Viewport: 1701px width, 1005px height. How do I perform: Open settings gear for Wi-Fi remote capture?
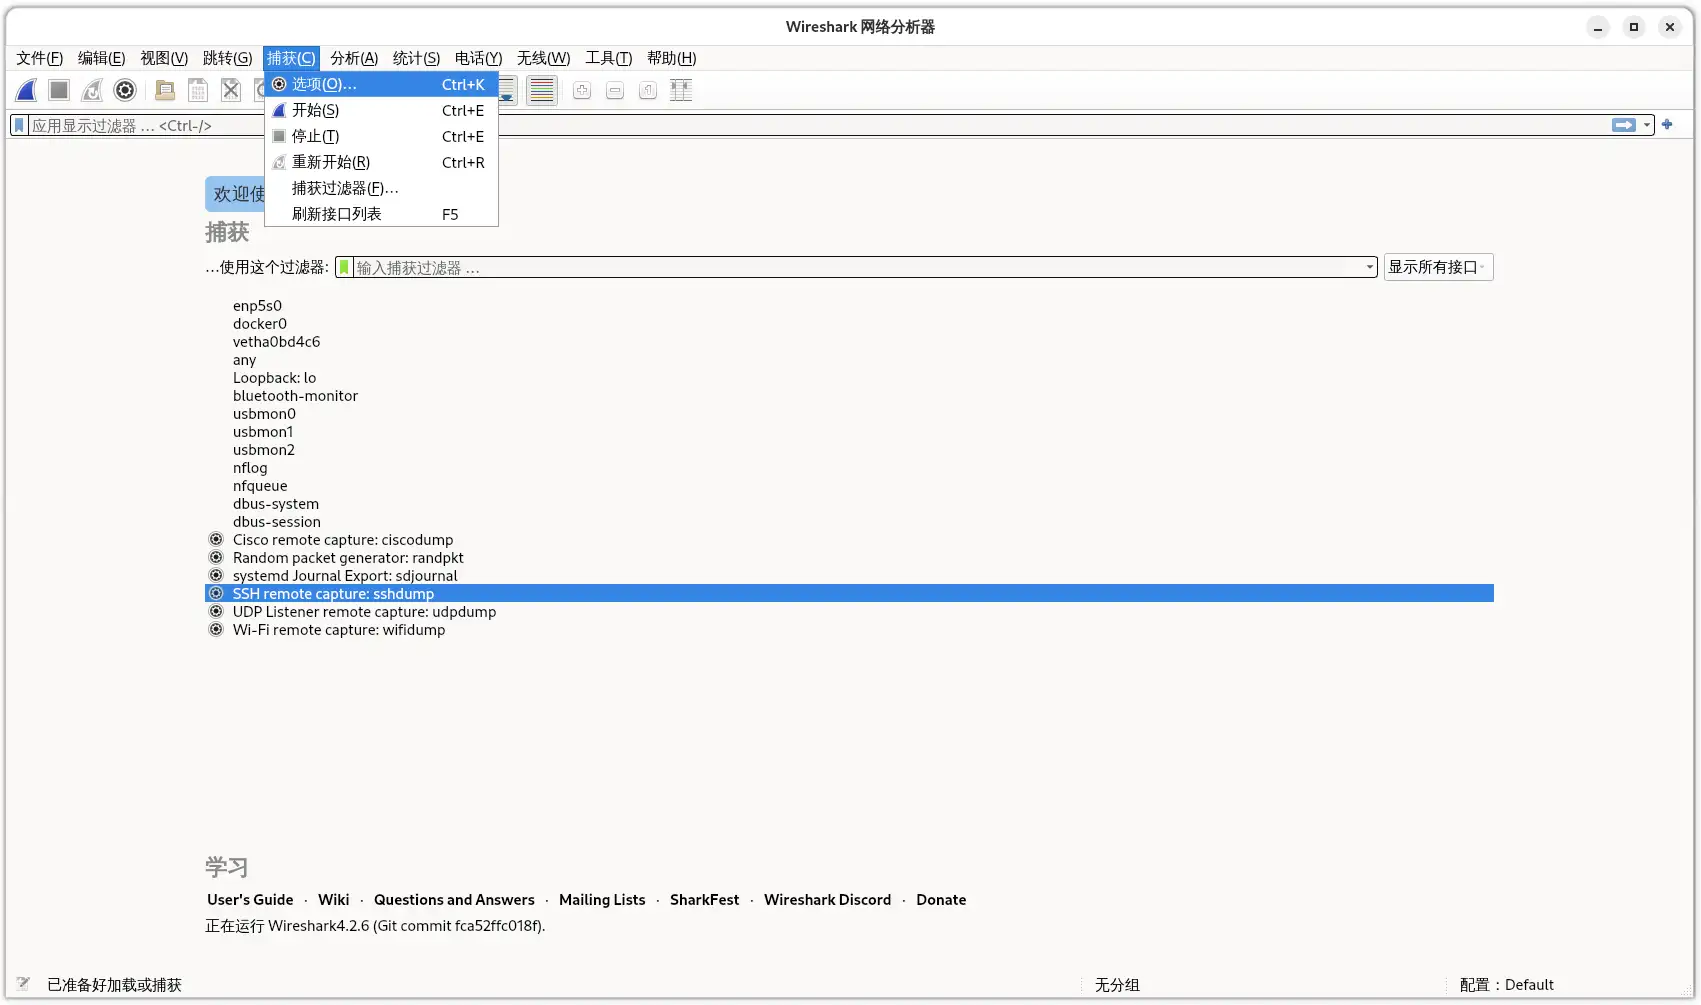[216, 630]
